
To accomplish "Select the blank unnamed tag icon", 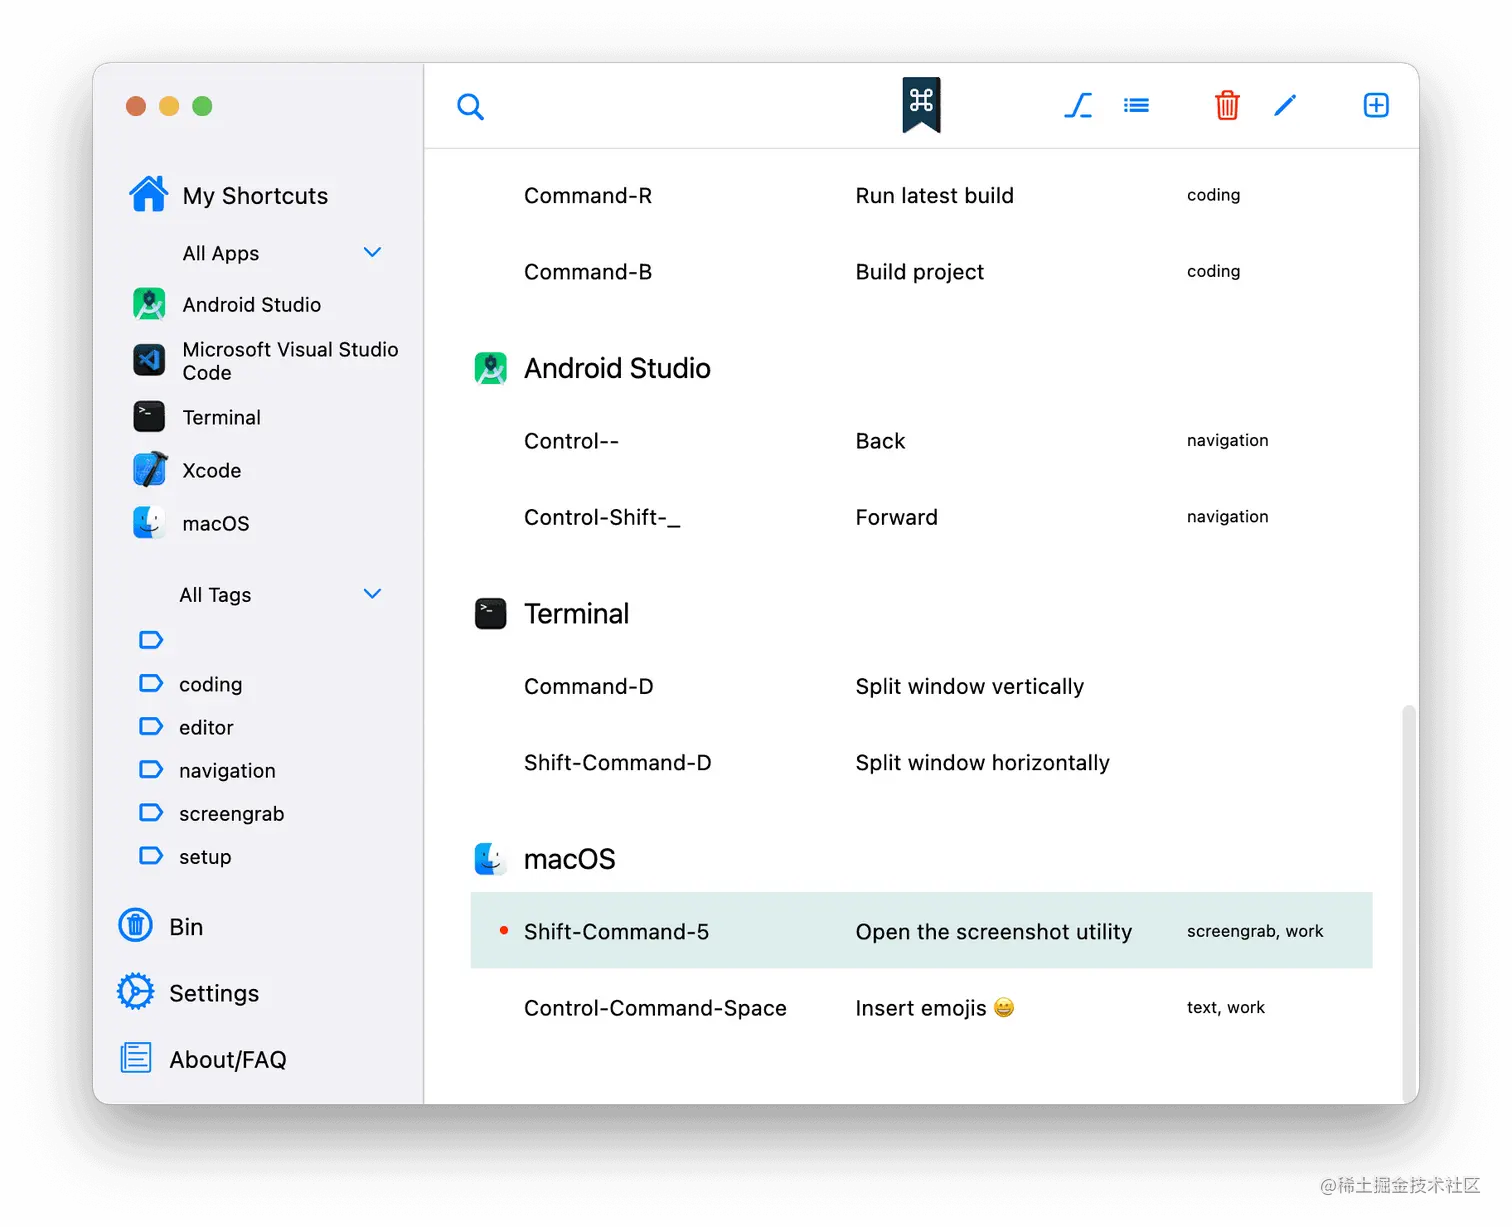I will pyautogui.click(x=151, y=639).
